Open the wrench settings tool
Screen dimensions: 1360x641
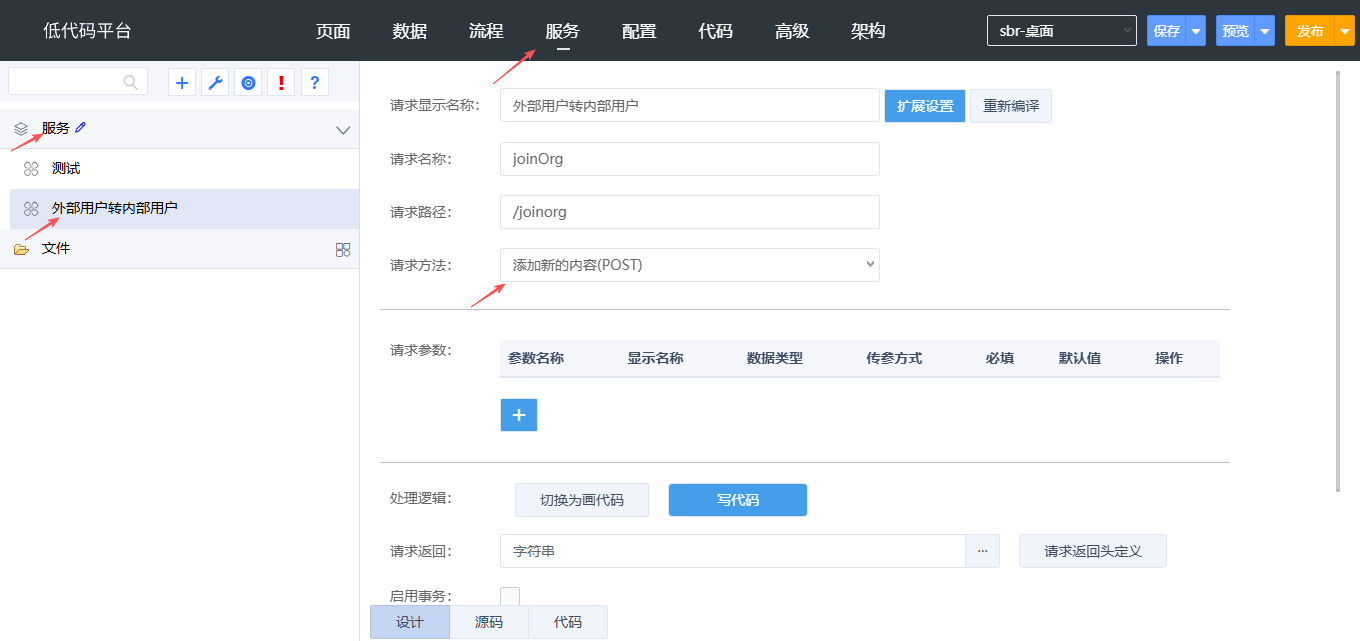coord(215,83)
